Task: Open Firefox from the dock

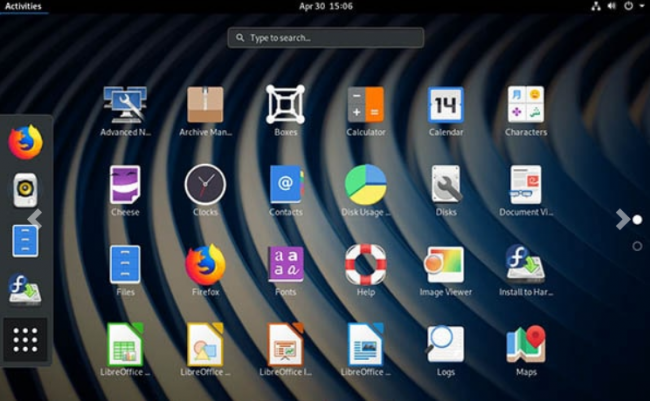Action: 25,143
